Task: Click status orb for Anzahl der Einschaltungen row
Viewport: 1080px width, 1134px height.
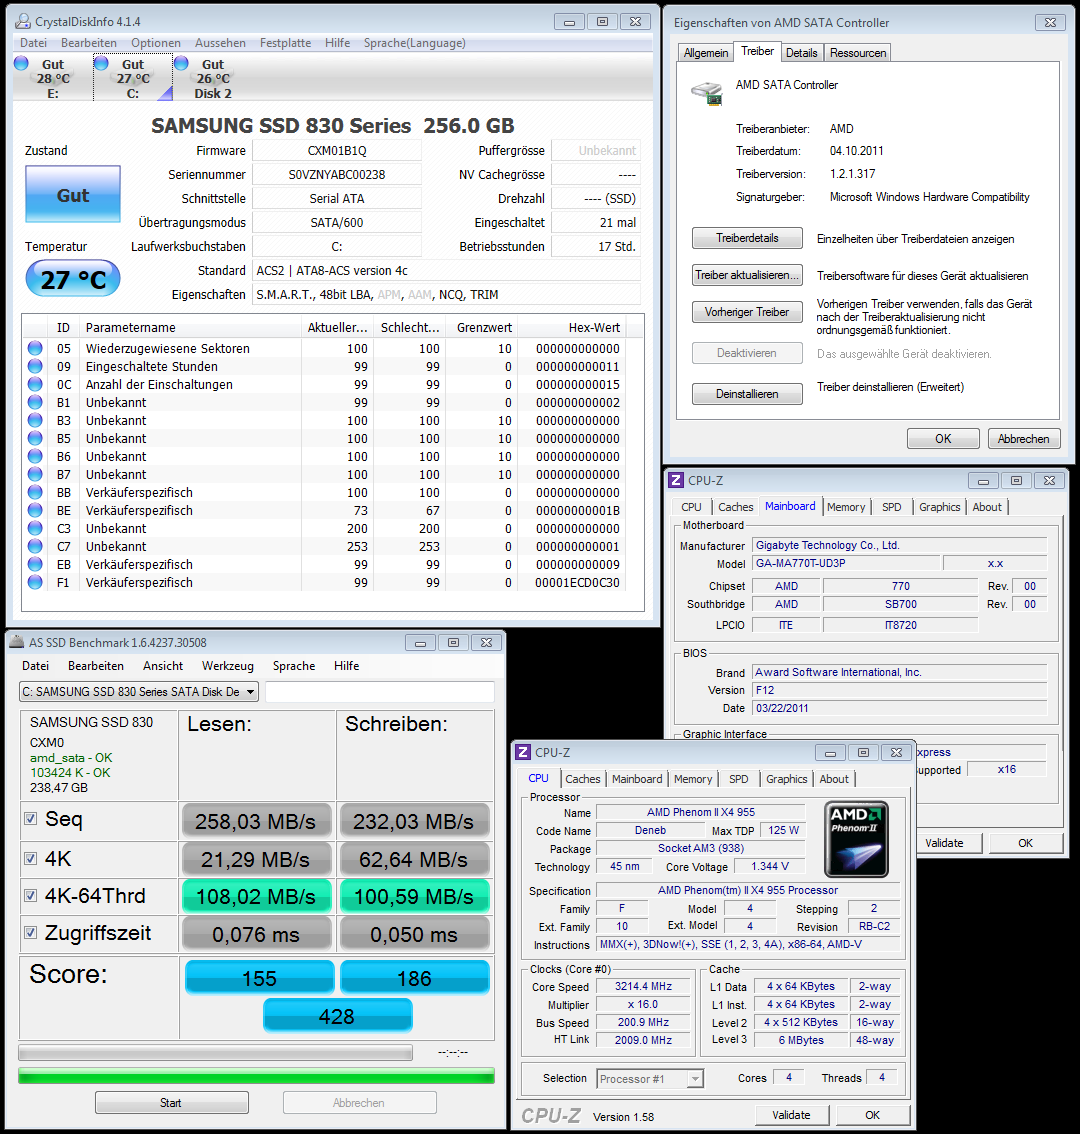Action: 35,384
